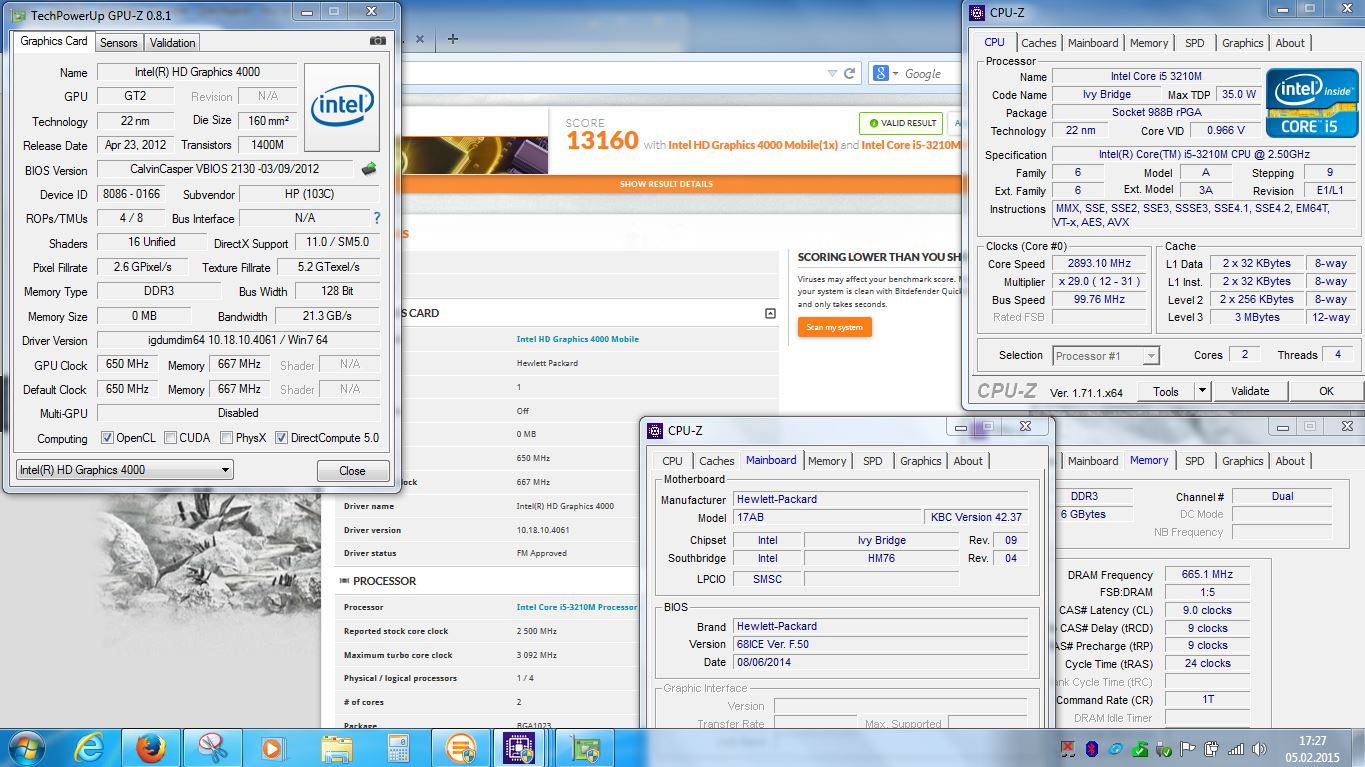The image size is (1365, 767).
Task: Click the orange benchmark app taskbar icon
Action: [460, 748]
